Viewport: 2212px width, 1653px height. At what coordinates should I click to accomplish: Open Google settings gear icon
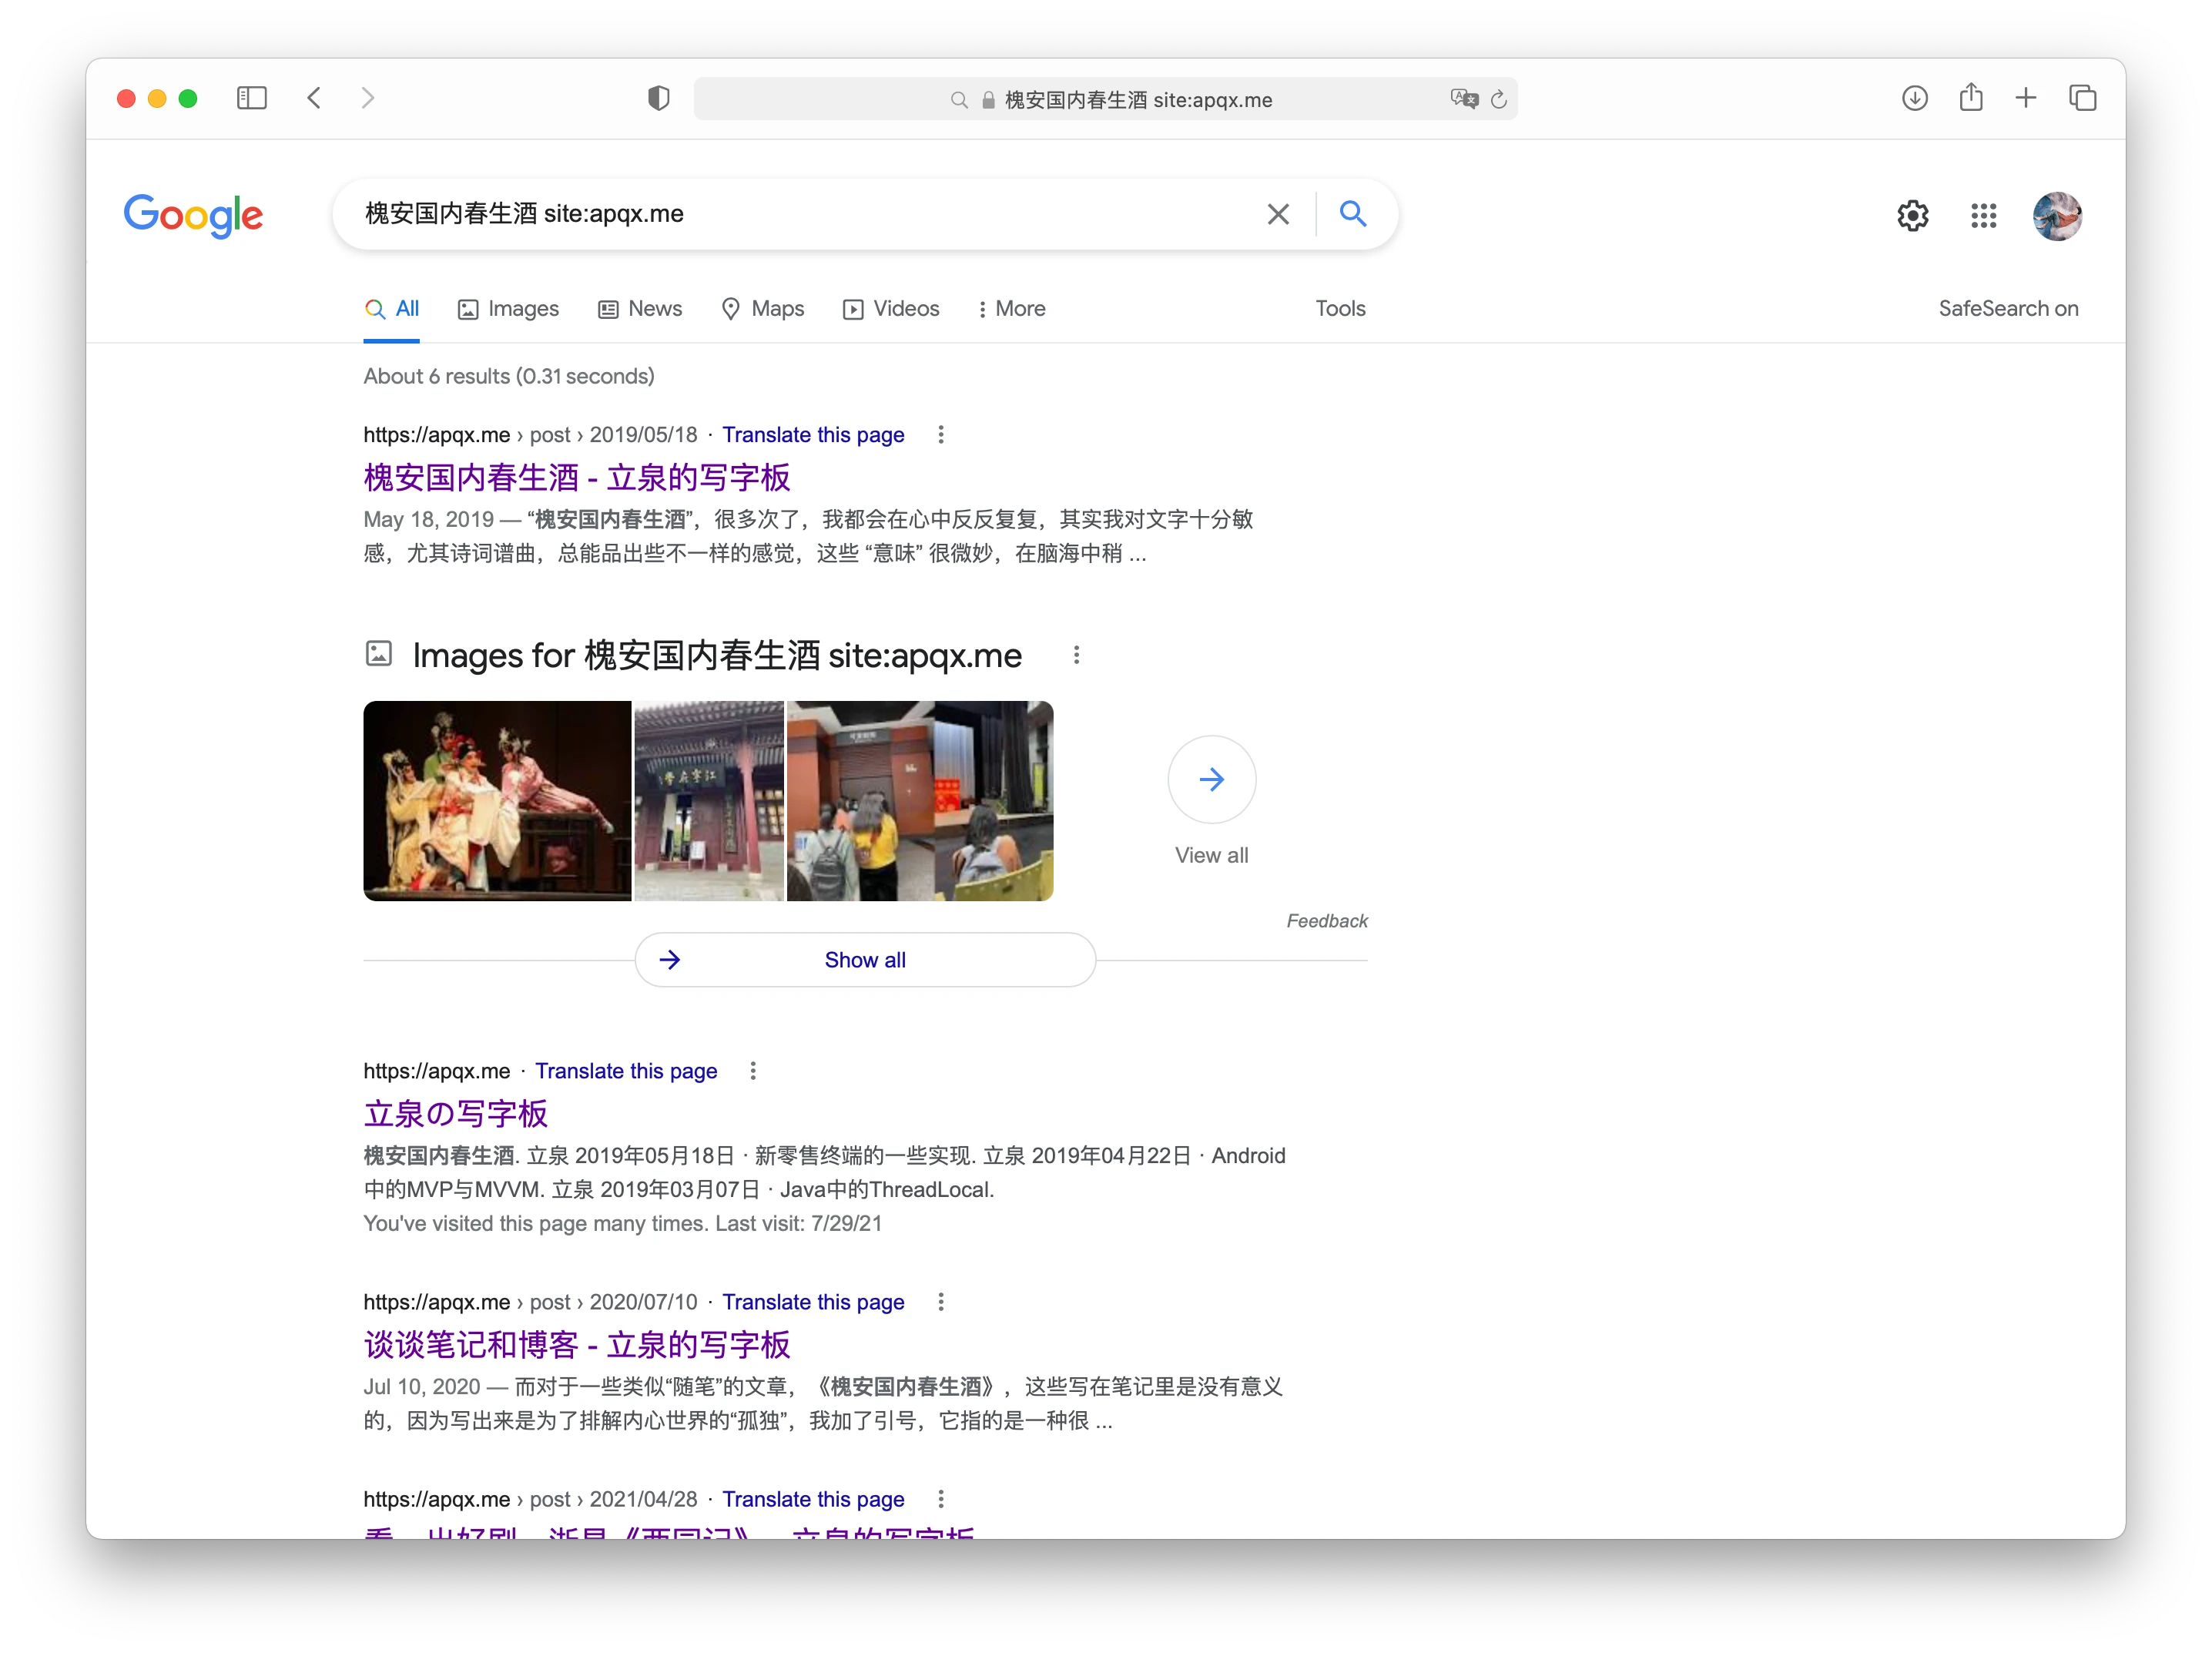coord(1912,215)
